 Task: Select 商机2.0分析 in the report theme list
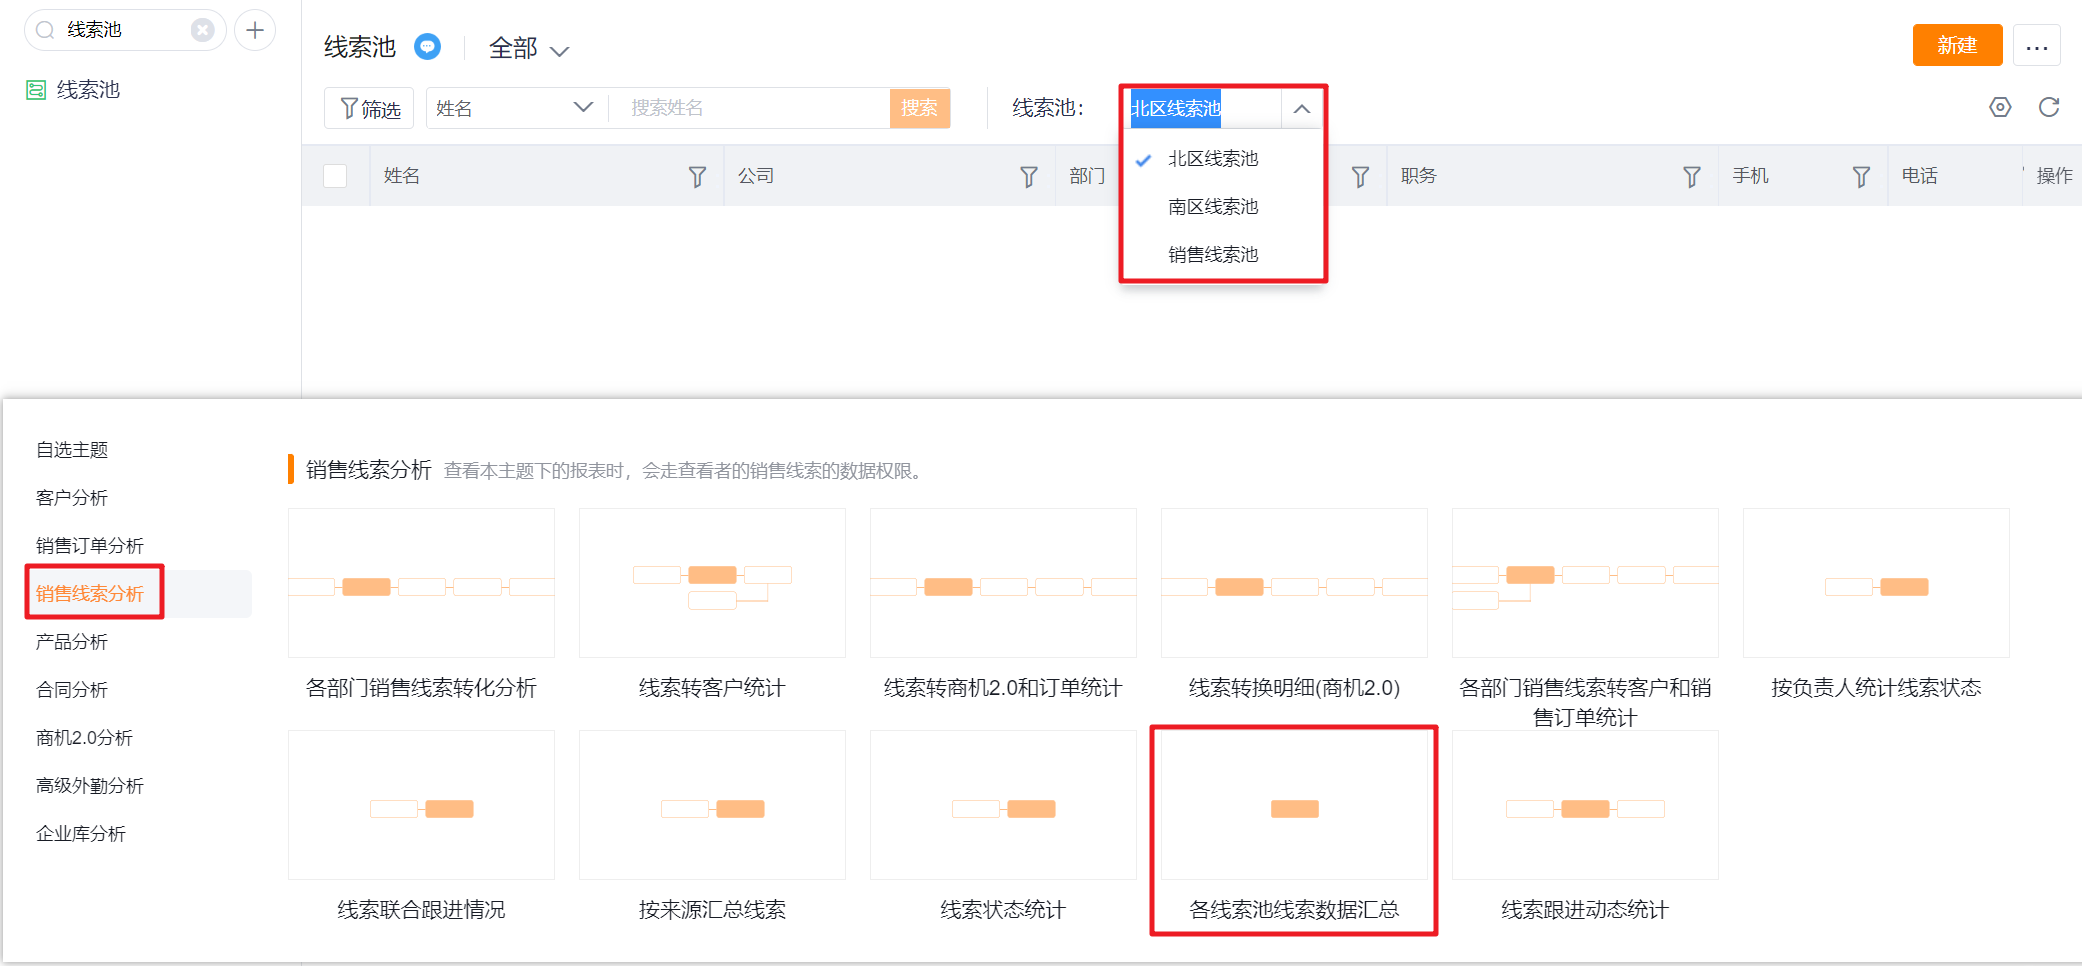pyautogui.click(x=84, y=738)
